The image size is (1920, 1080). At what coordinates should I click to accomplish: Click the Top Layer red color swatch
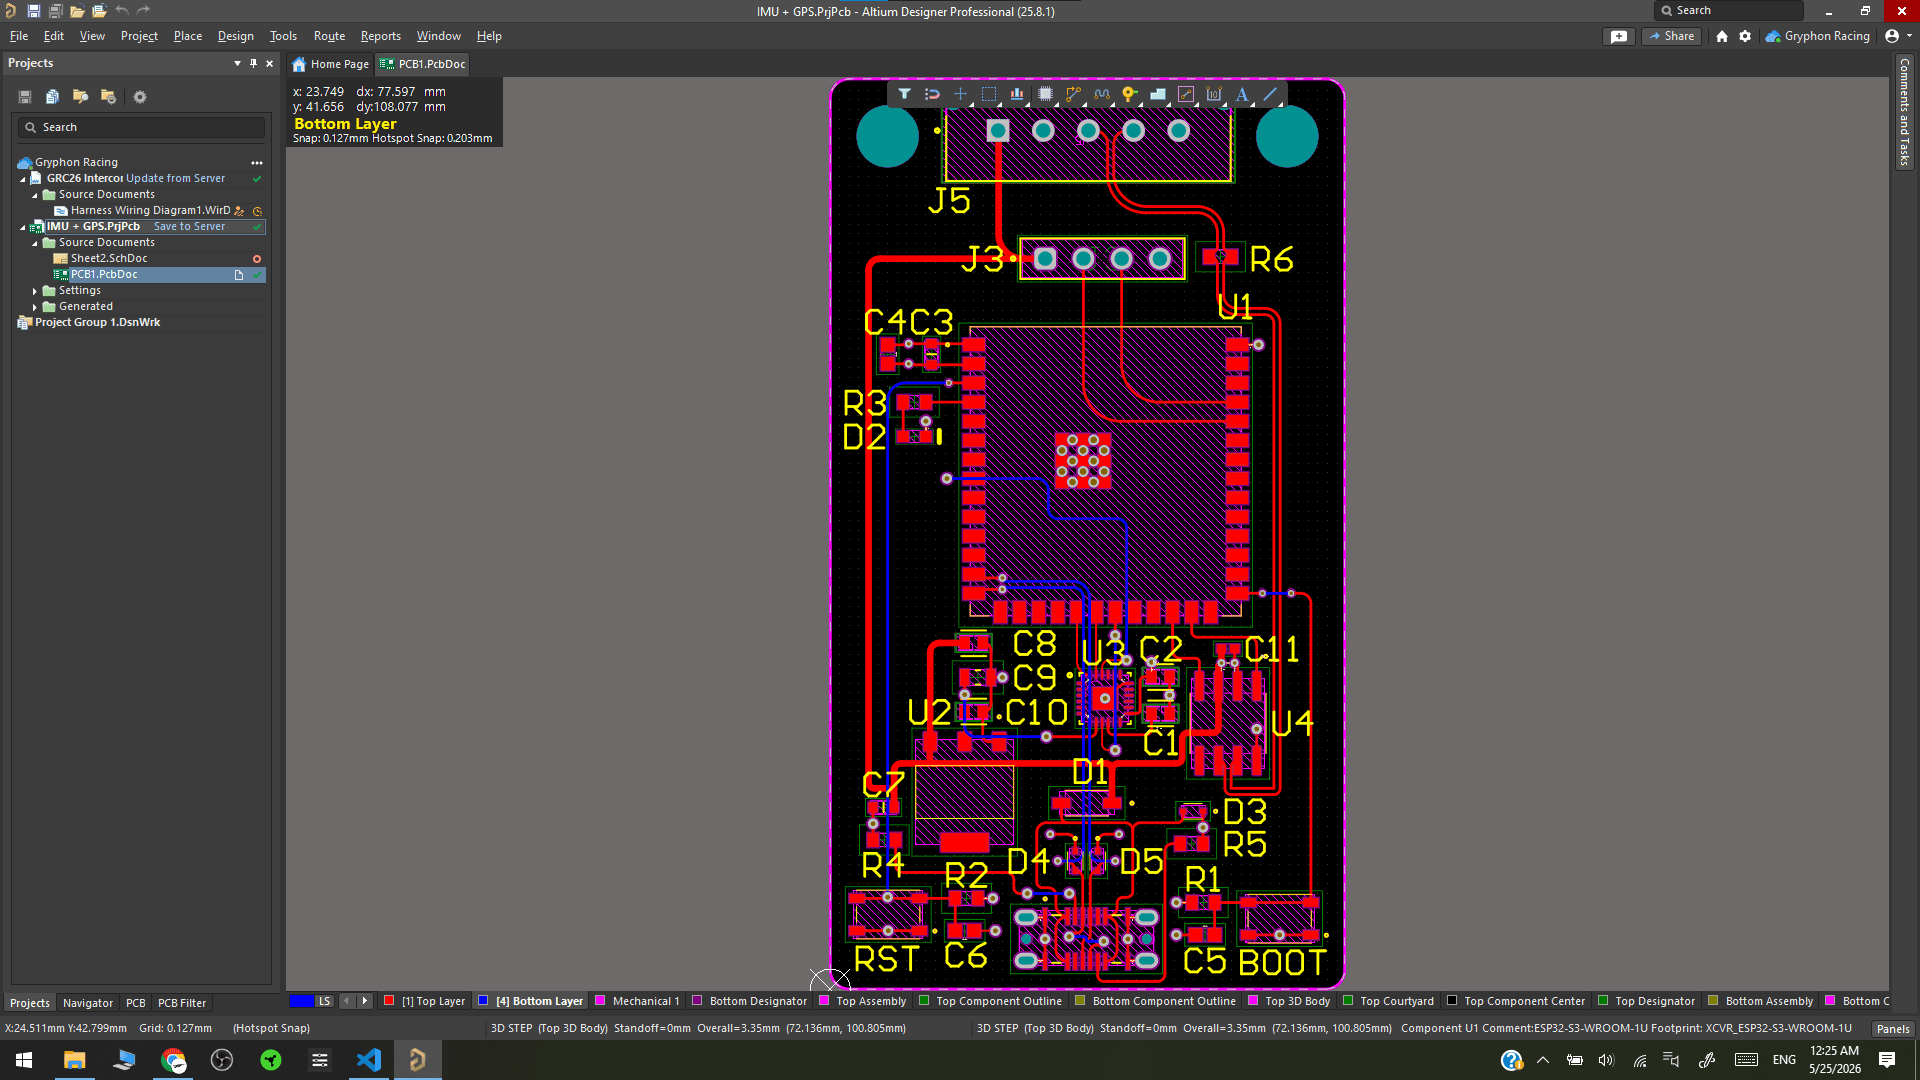pyautogui.click(x=390, y=1001)
